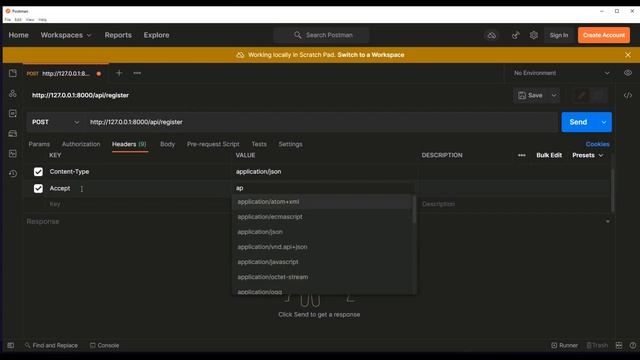Open the History sidebar icon

[13, 173]
